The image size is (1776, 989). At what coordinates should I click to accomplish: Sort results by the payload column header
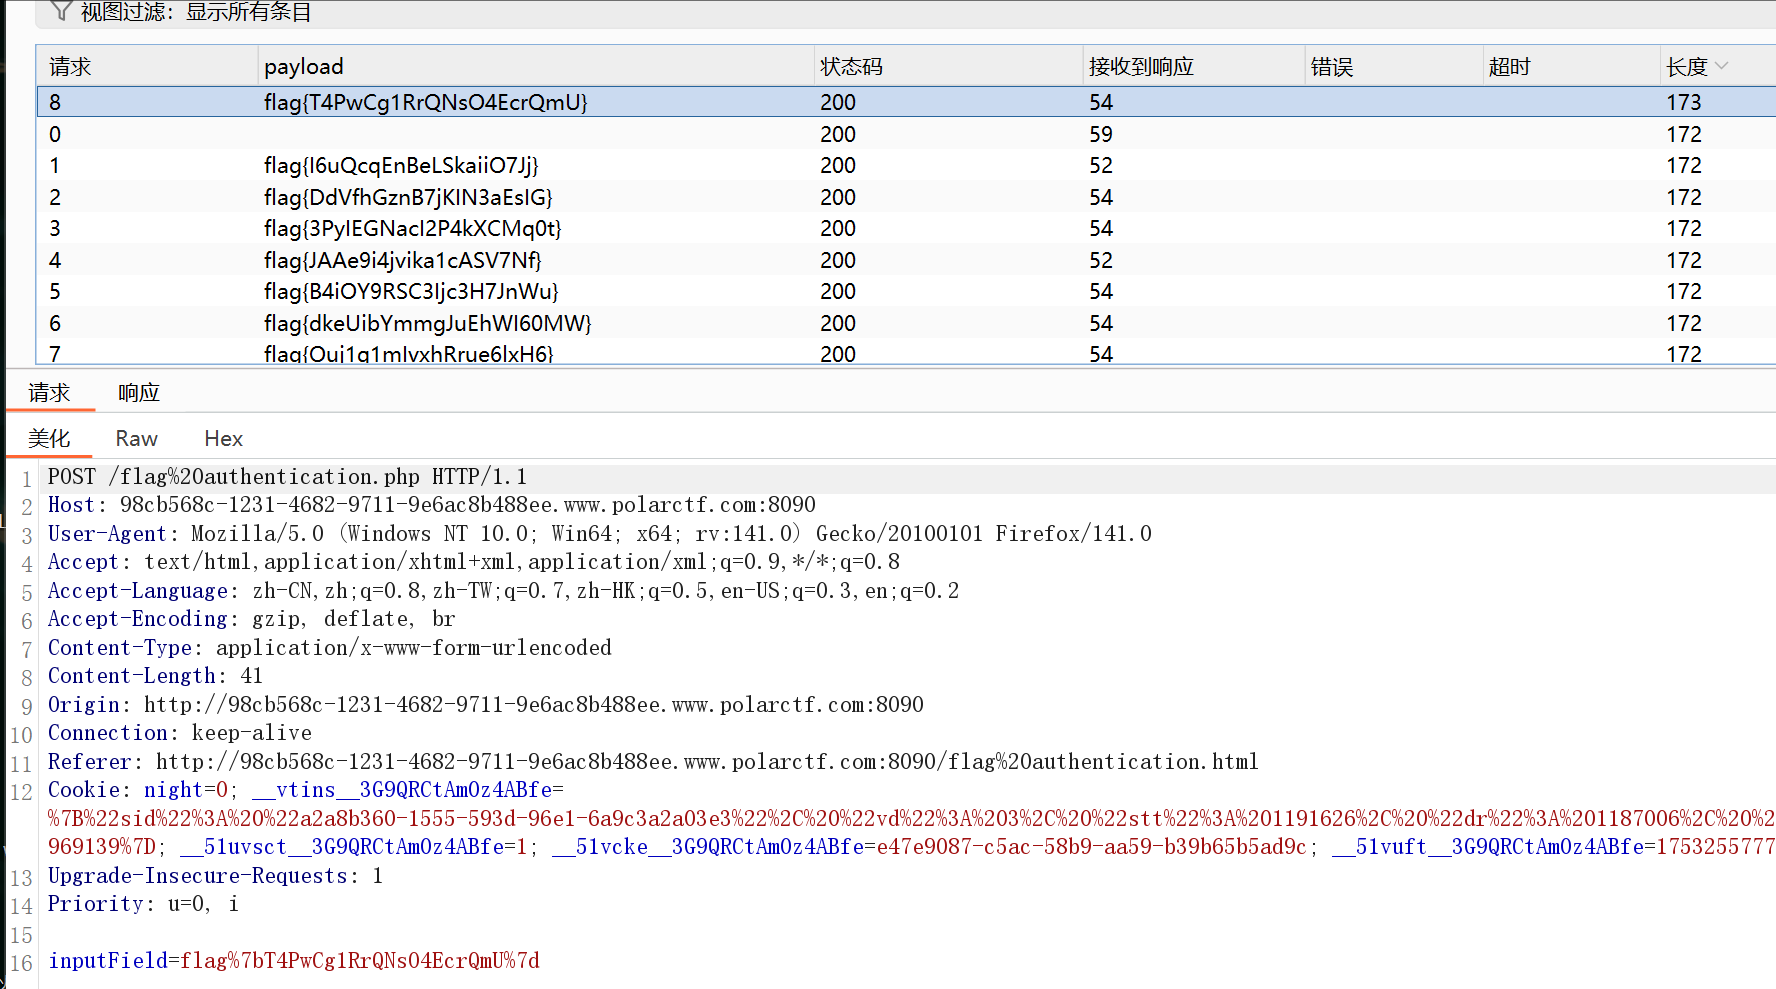[304, 67]
